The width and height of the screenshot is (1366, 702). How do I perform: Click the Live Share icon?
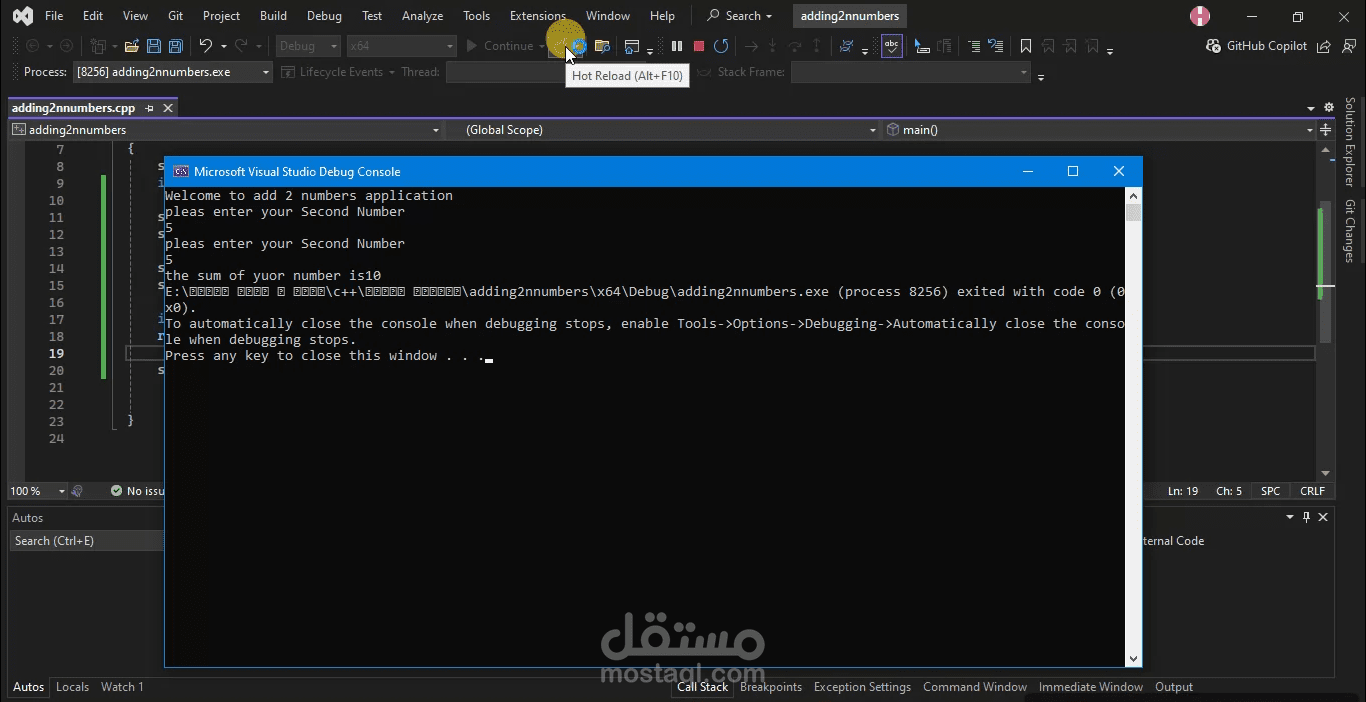[x=1324, y=46]
